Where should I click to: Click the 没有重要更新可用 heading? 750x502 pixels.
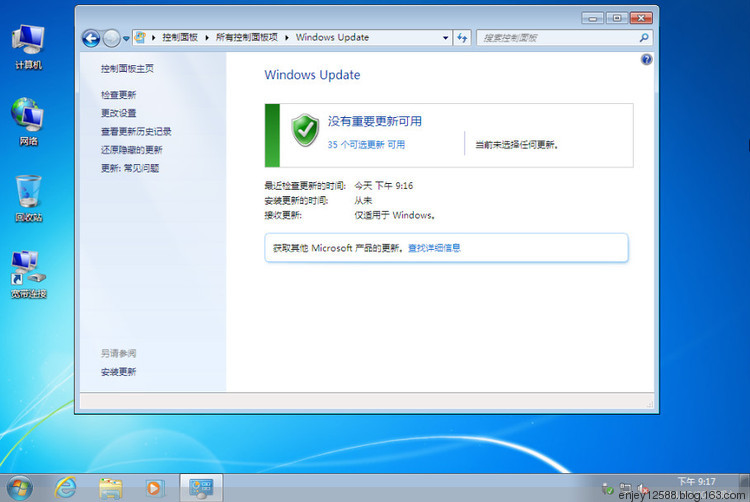tap(375, 121)
